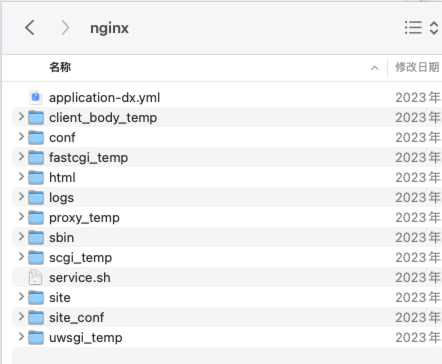
Task: Click the date cell for service.sh
Action: click(418, 277)
